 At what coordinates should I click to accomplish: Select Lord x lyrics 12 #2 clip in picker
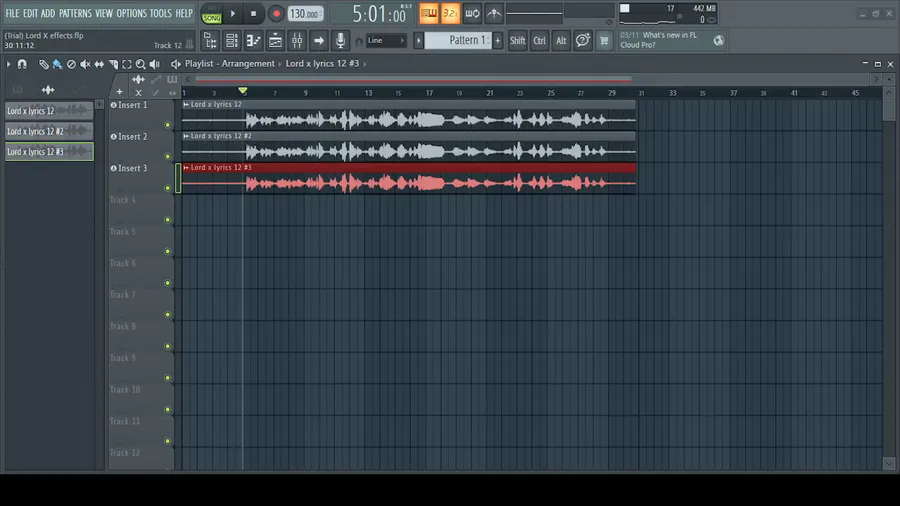[x=49, y=131]
